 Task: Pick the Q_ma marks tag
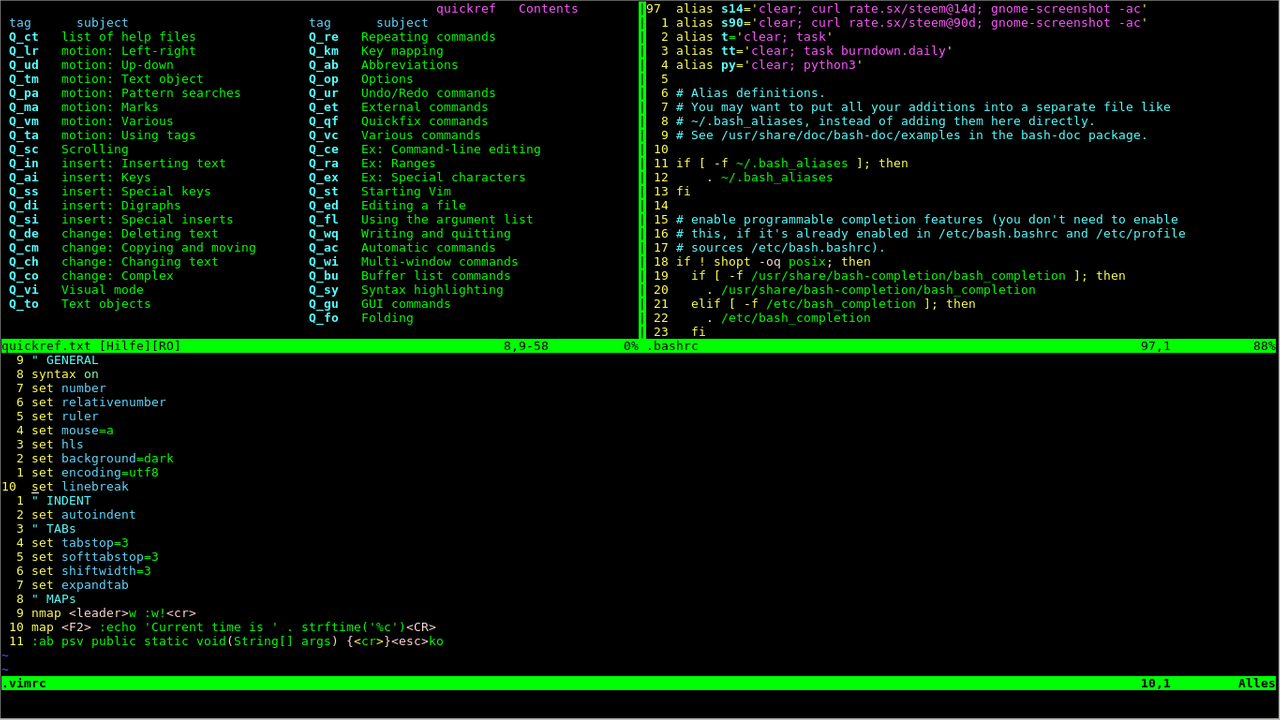click(x=24, y=107)
